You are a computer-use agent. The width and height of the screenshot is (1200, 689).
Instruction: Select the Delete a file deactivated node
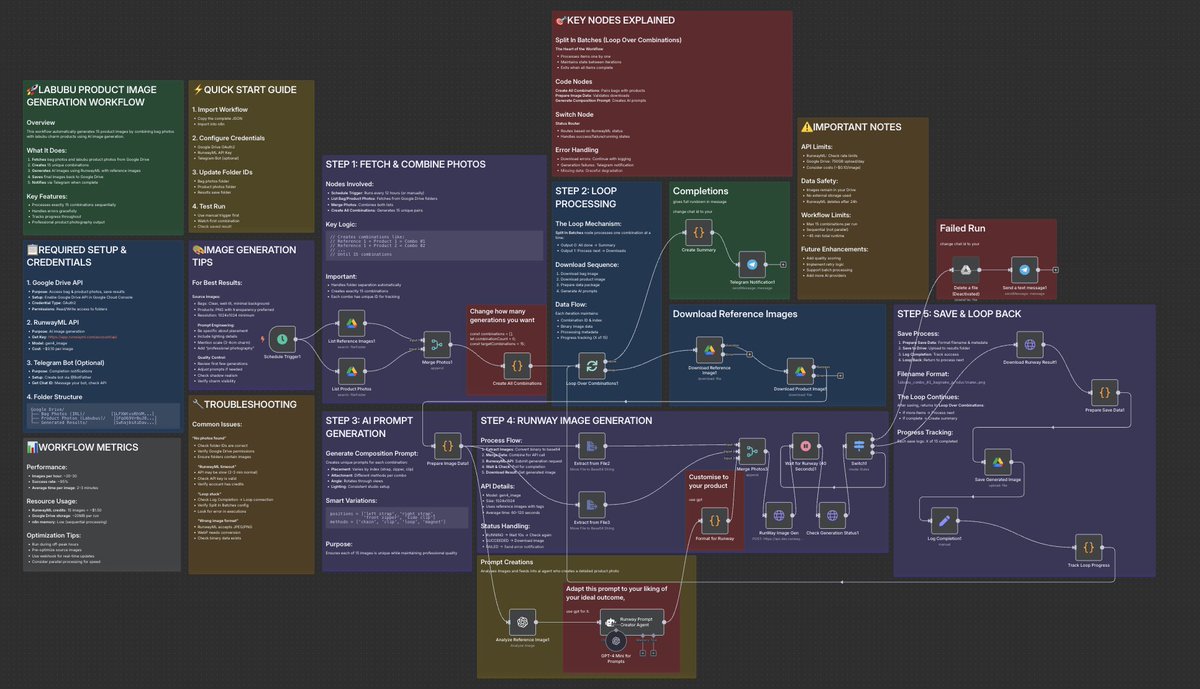[x=964, y=268]
